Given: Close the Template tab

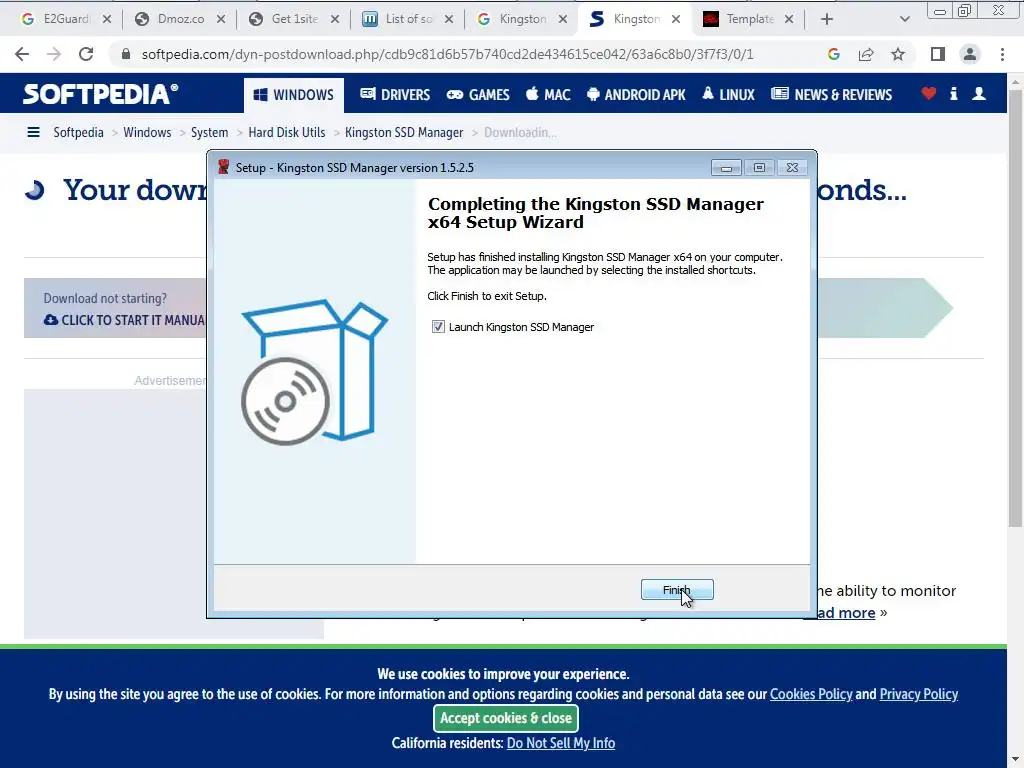Looking at the screenshot, I should click(789, 19).
